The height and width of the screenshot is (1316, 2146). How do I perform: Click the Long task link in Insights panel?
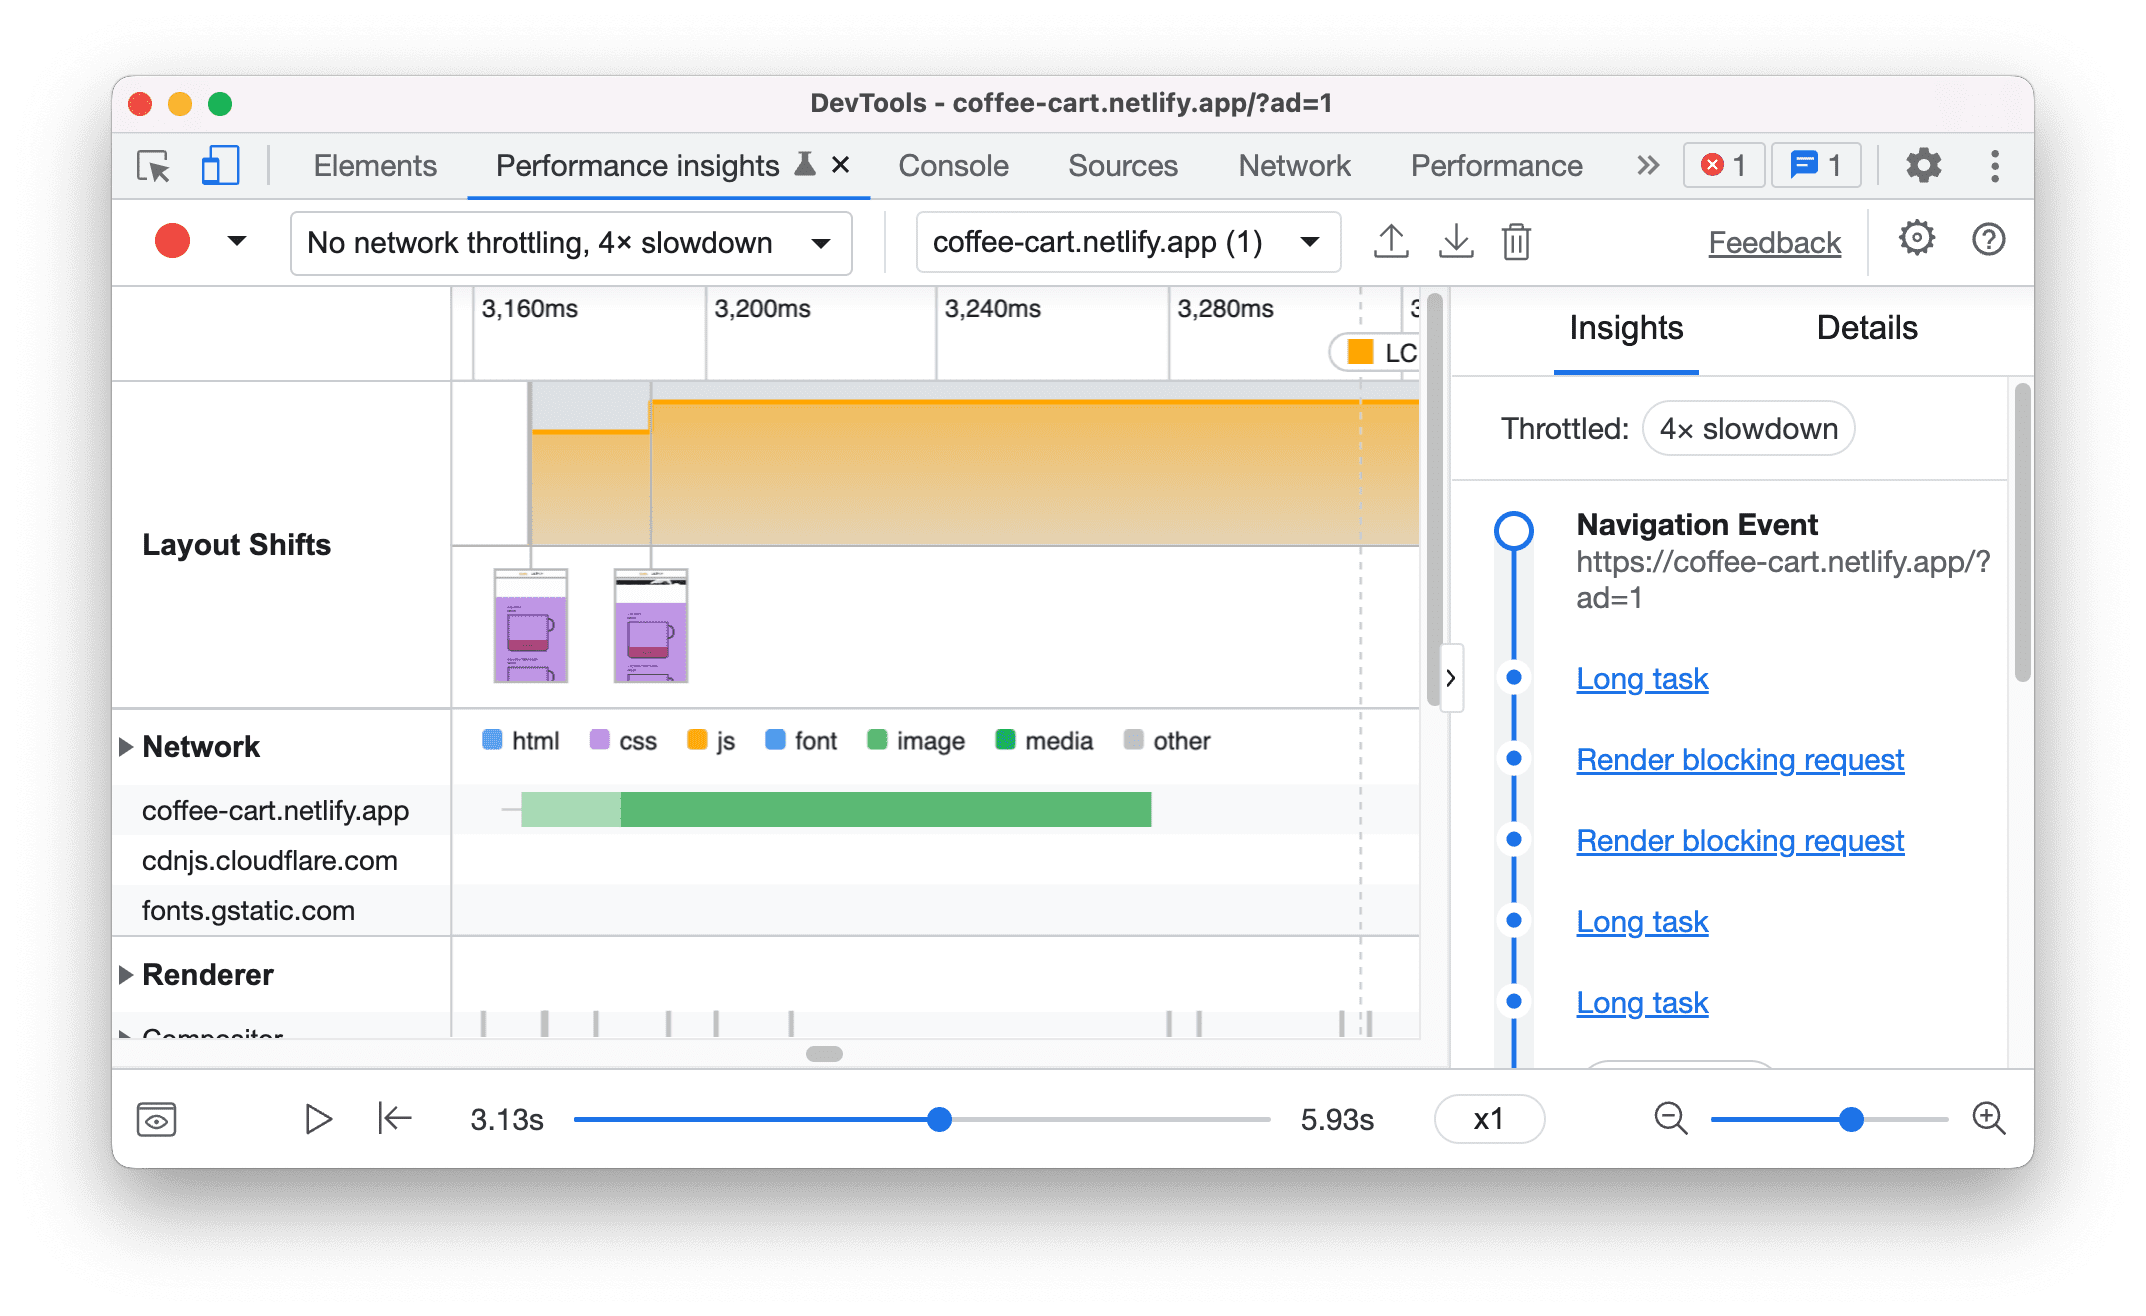coord(1642,676)
